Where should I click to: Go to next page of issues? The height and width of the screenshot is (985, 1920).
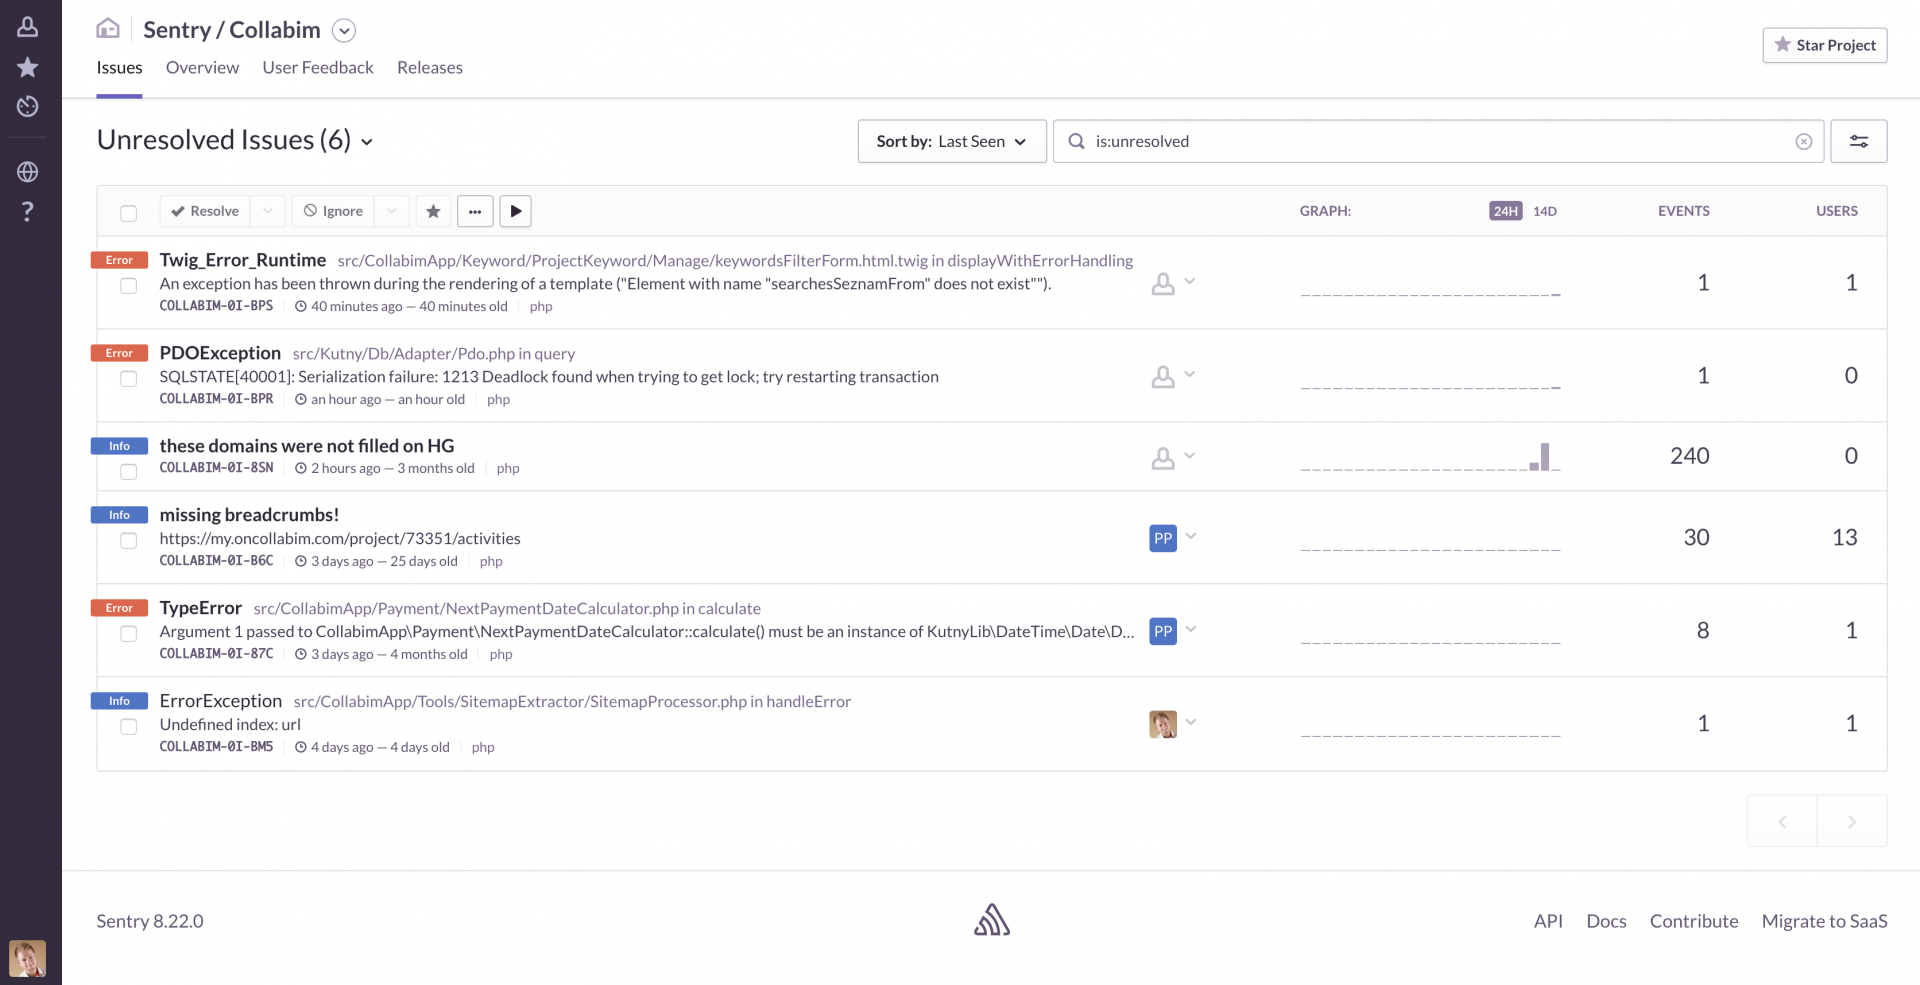point(1852,821)
